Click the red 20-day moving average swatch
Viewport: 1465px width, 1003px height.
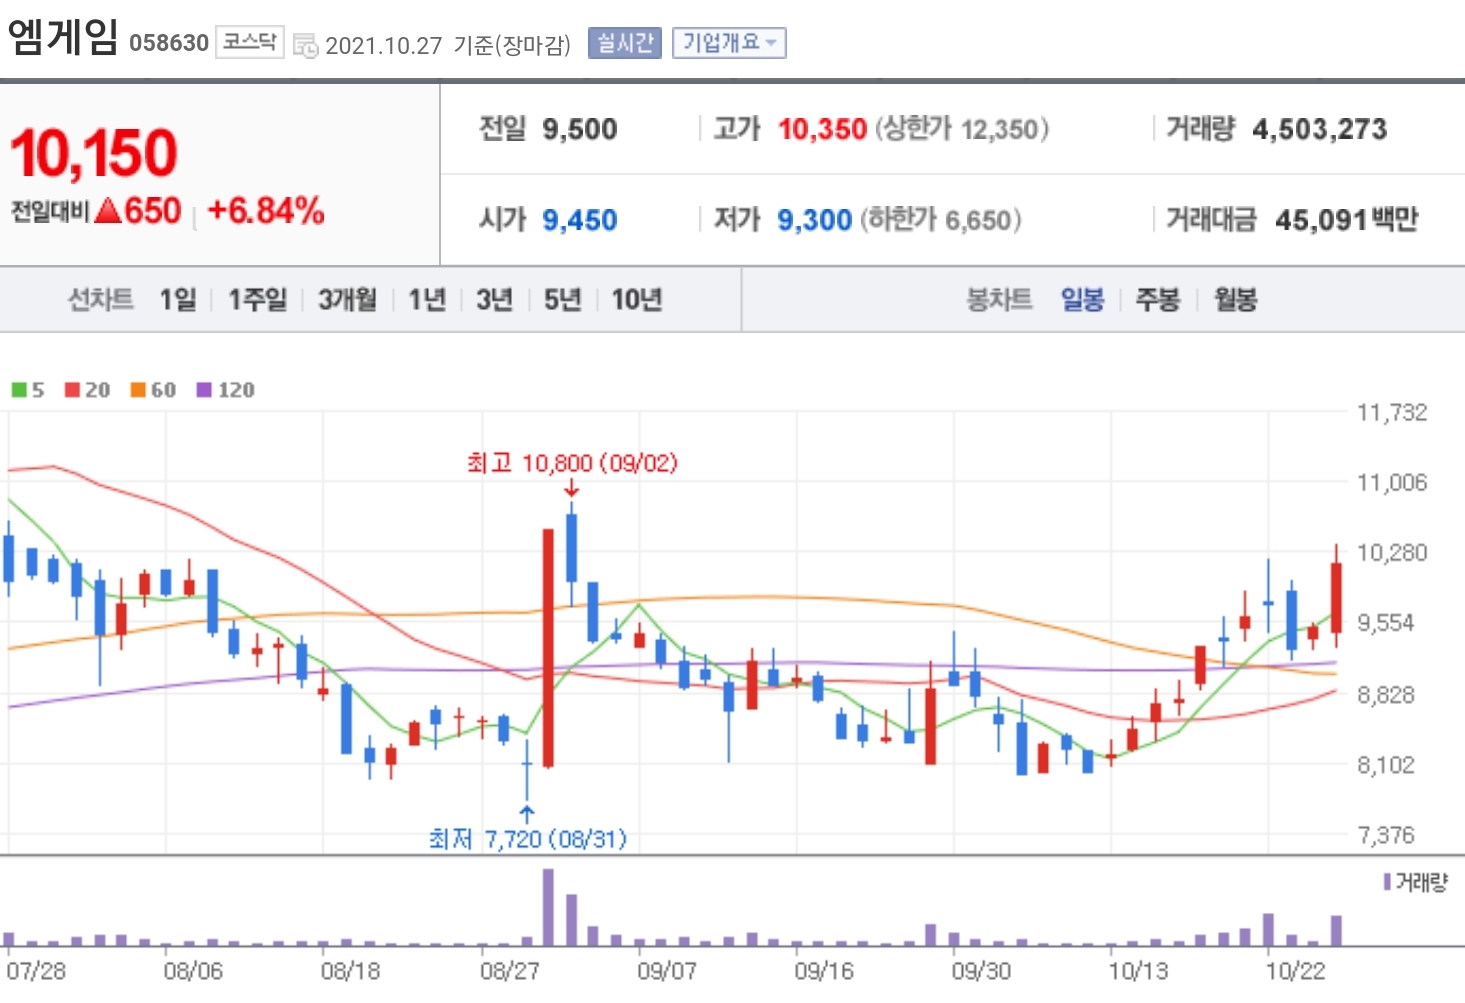pos(72,390)
